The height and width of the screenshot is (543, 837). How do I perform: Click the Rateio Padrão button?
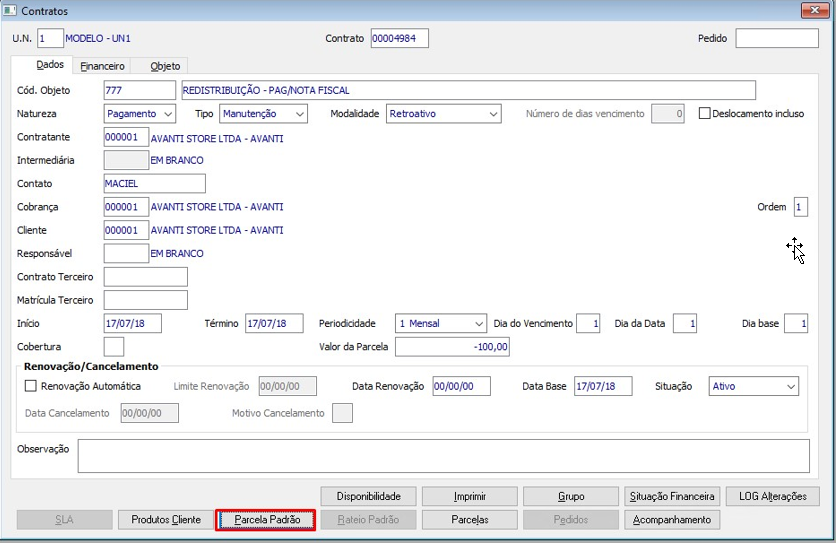pos(368,520)
